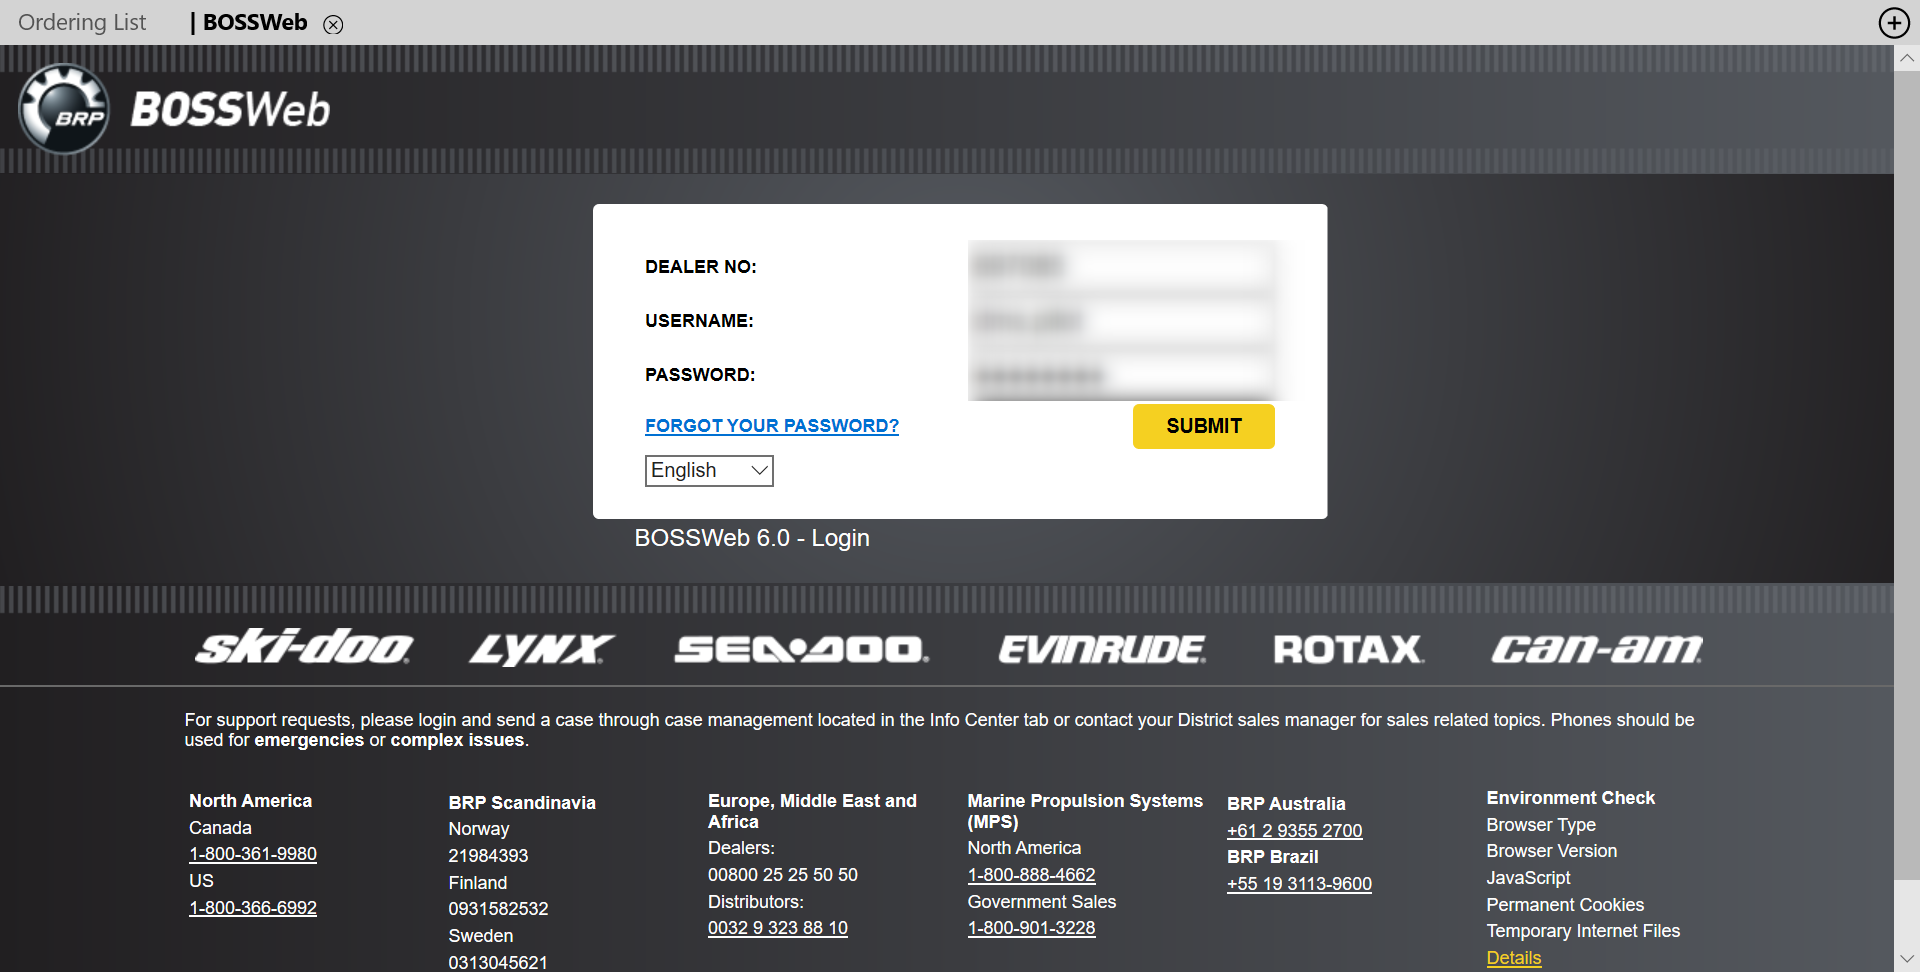Open the language selection dropdown
The width and height of the screenshot is (1920, 972).
[708, 470]
